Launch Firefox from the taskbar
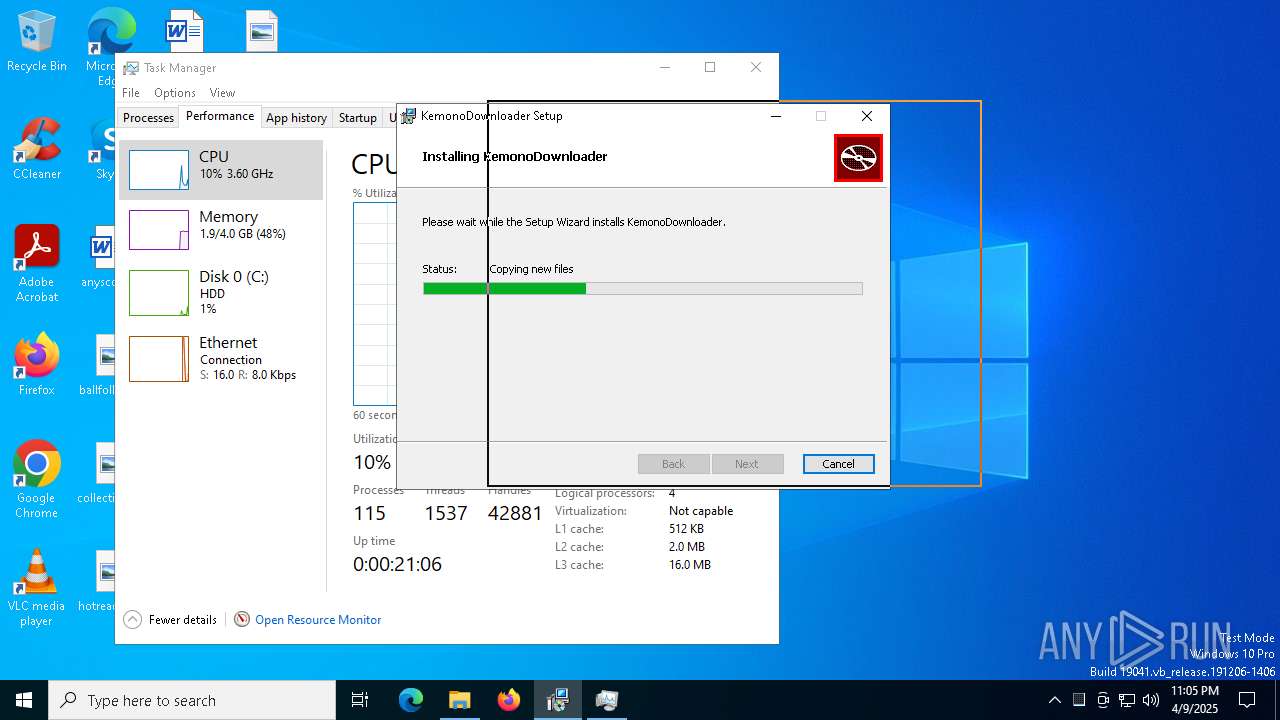The width and height of the screenshot is (1280, 720). pyautogui.click(x=509, y=700)
